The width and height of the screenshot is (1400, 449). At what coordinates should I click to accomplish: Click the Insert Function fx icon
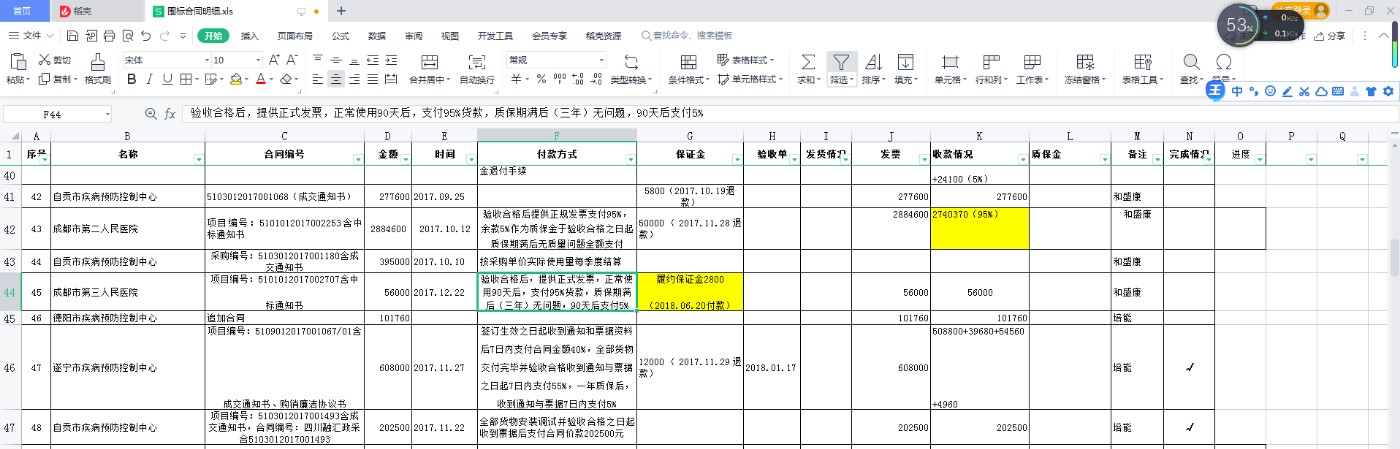170,114
